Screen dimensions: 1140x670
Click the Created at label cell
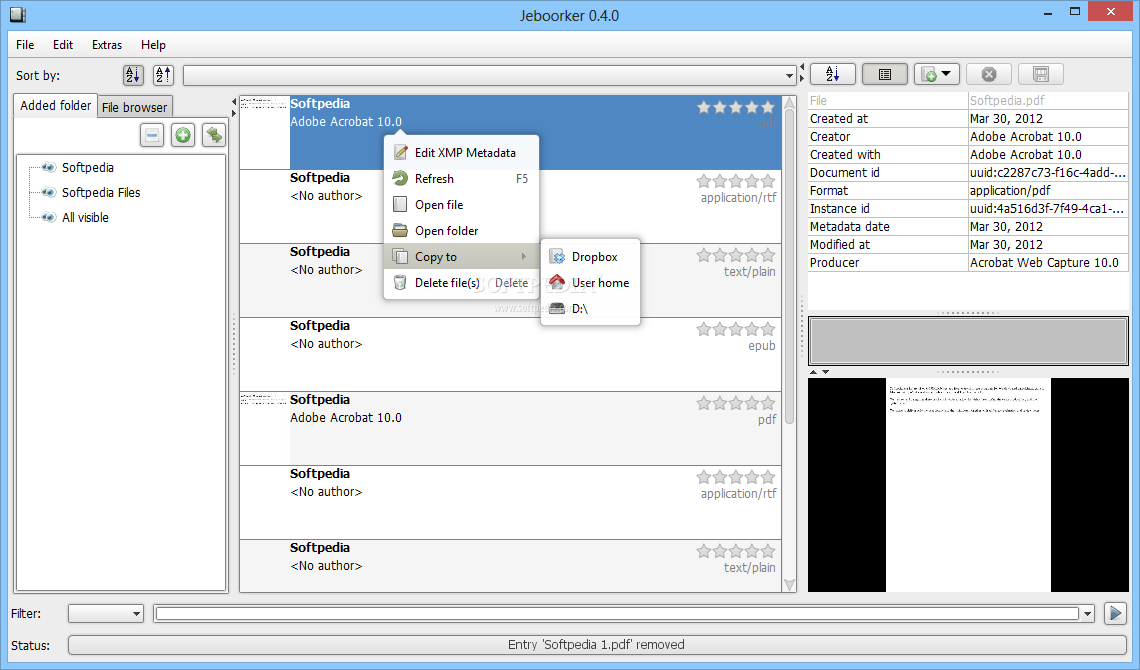pyautogui.click(x=888, y=118)
